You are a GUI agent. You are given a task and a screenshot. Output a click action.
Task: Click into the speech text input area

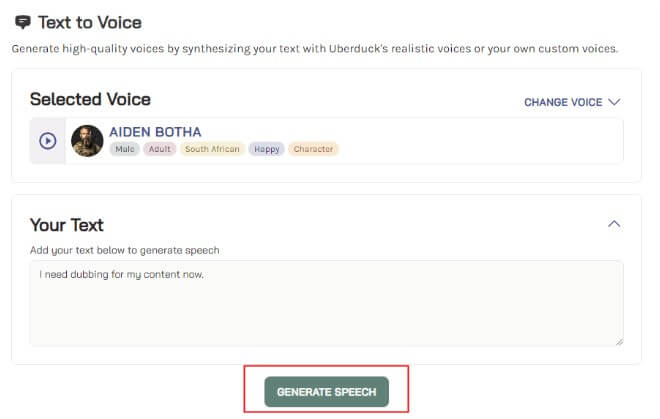point(326,303)
